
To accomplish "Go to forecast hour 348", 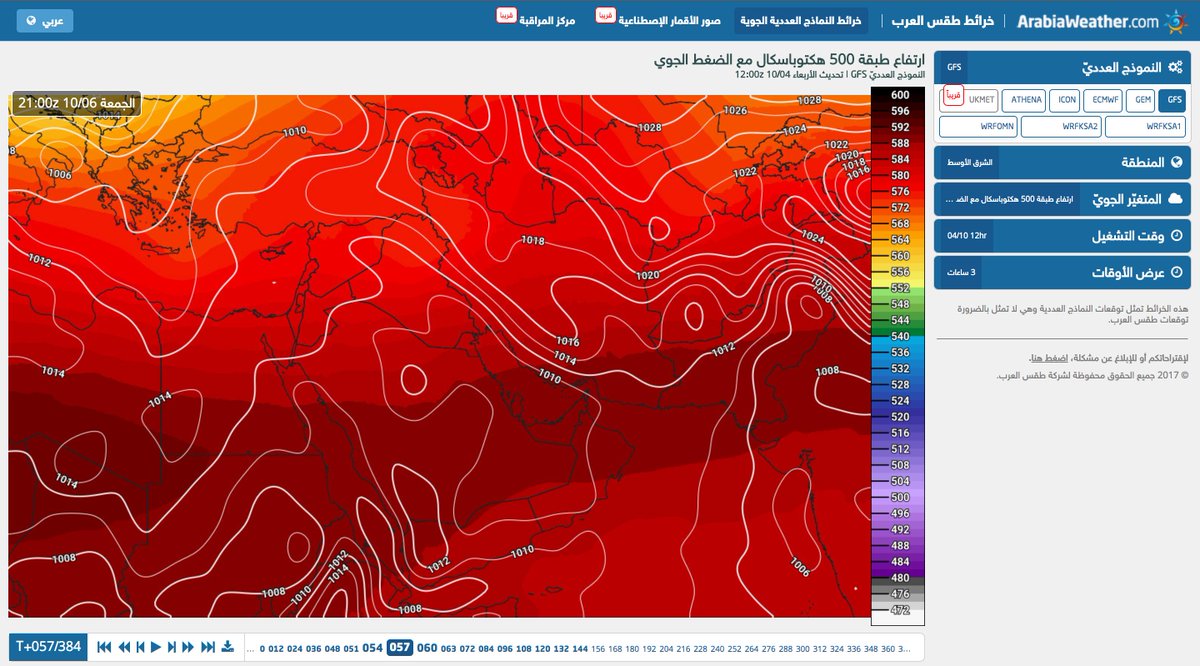I will pos(873,648).
